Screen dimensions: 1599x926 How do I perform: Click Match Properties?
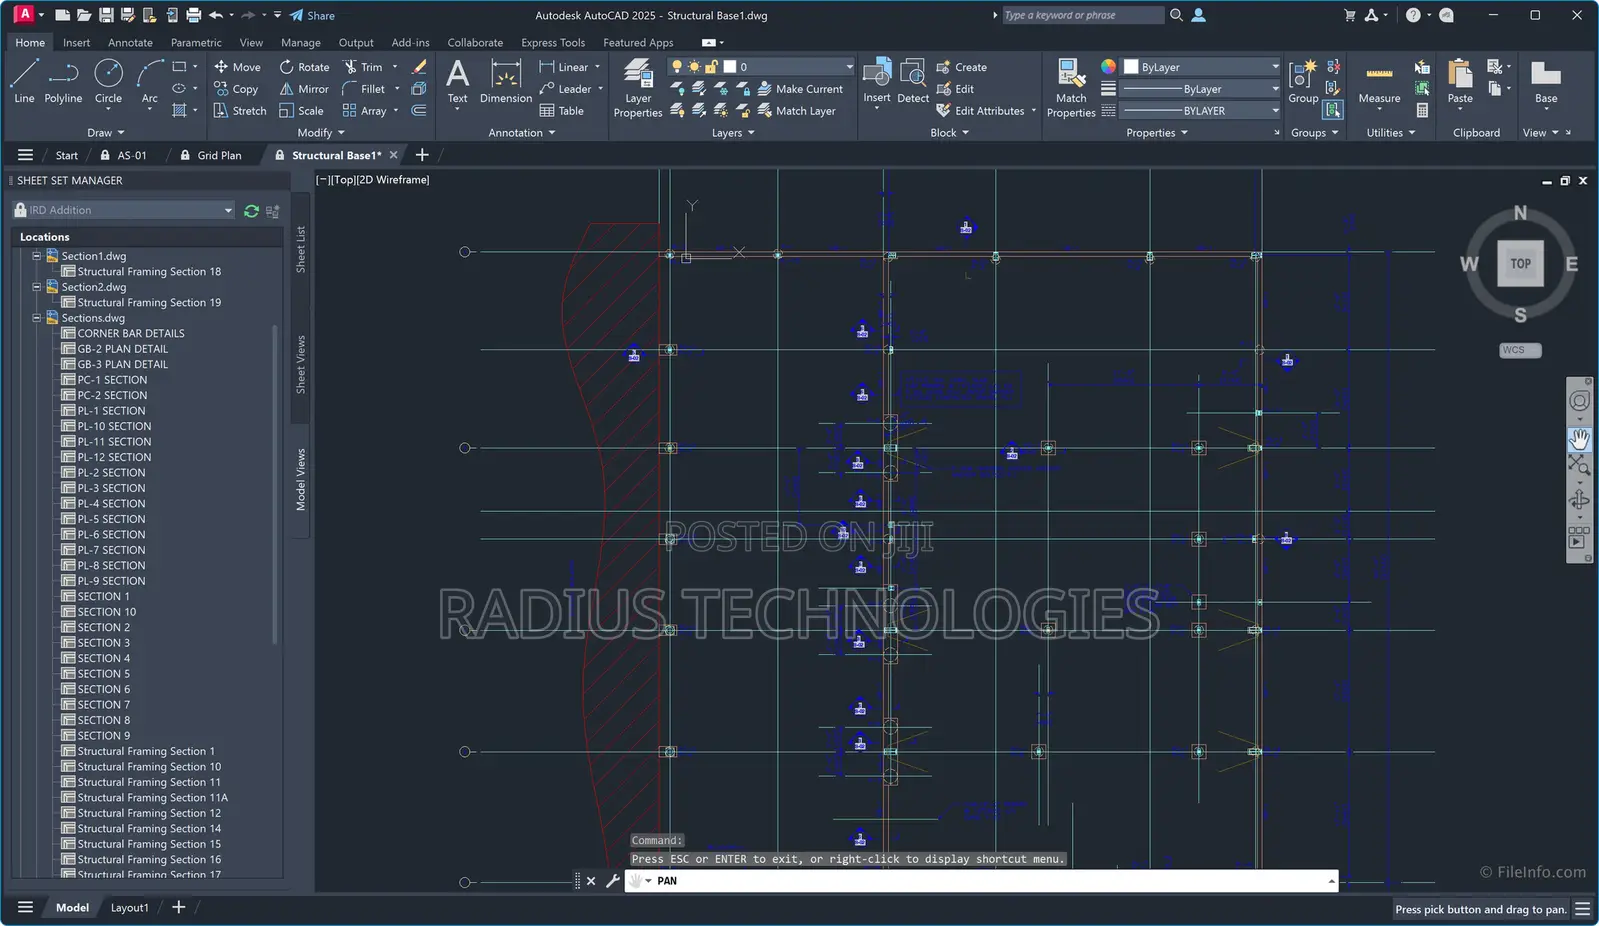(1071, 88)
